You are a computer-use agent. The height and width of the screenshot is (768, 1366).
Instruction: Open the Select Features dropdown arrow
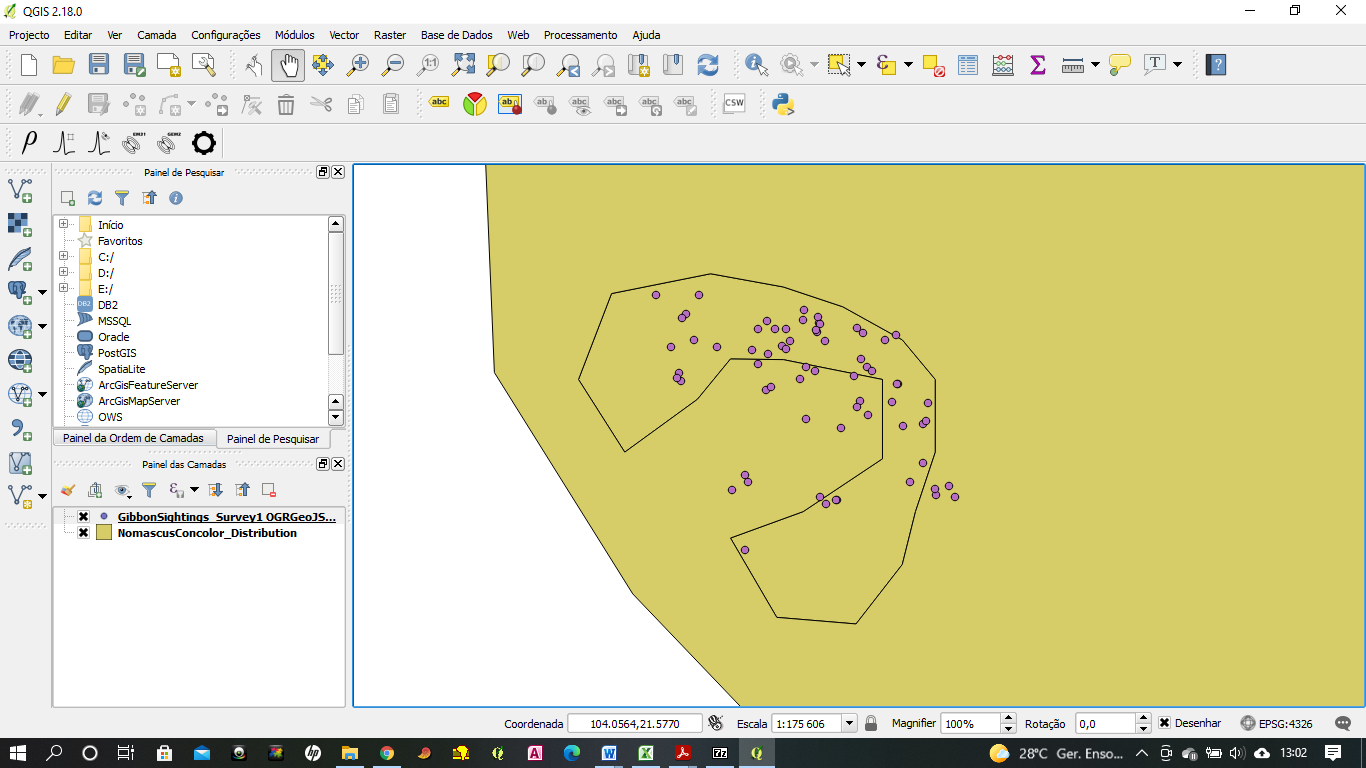pos(861,65)
